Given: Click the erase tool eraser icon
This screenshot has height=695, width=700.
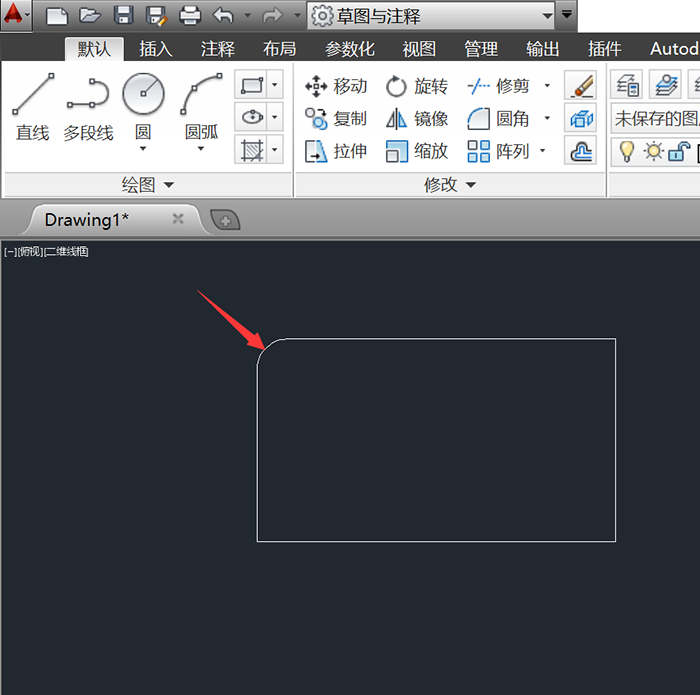Looking at the screenshot, I should pos(580,84).
